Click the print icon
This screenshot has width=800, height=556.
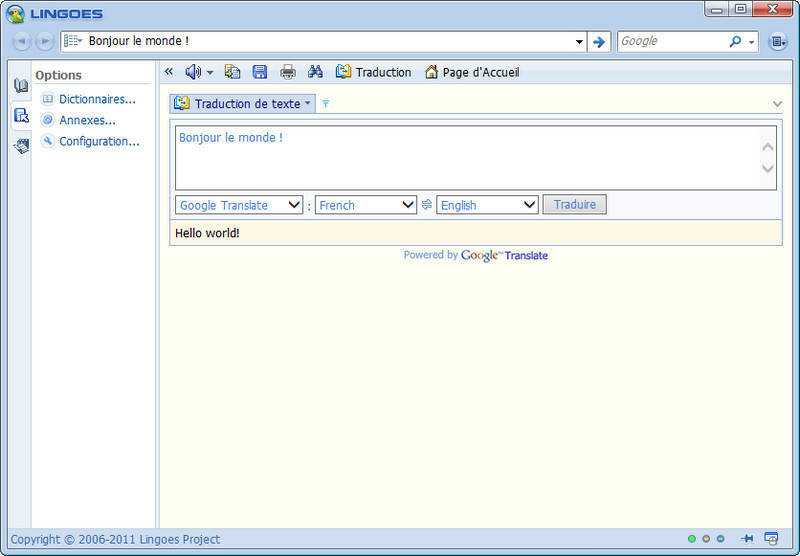[x=288, y=72]
